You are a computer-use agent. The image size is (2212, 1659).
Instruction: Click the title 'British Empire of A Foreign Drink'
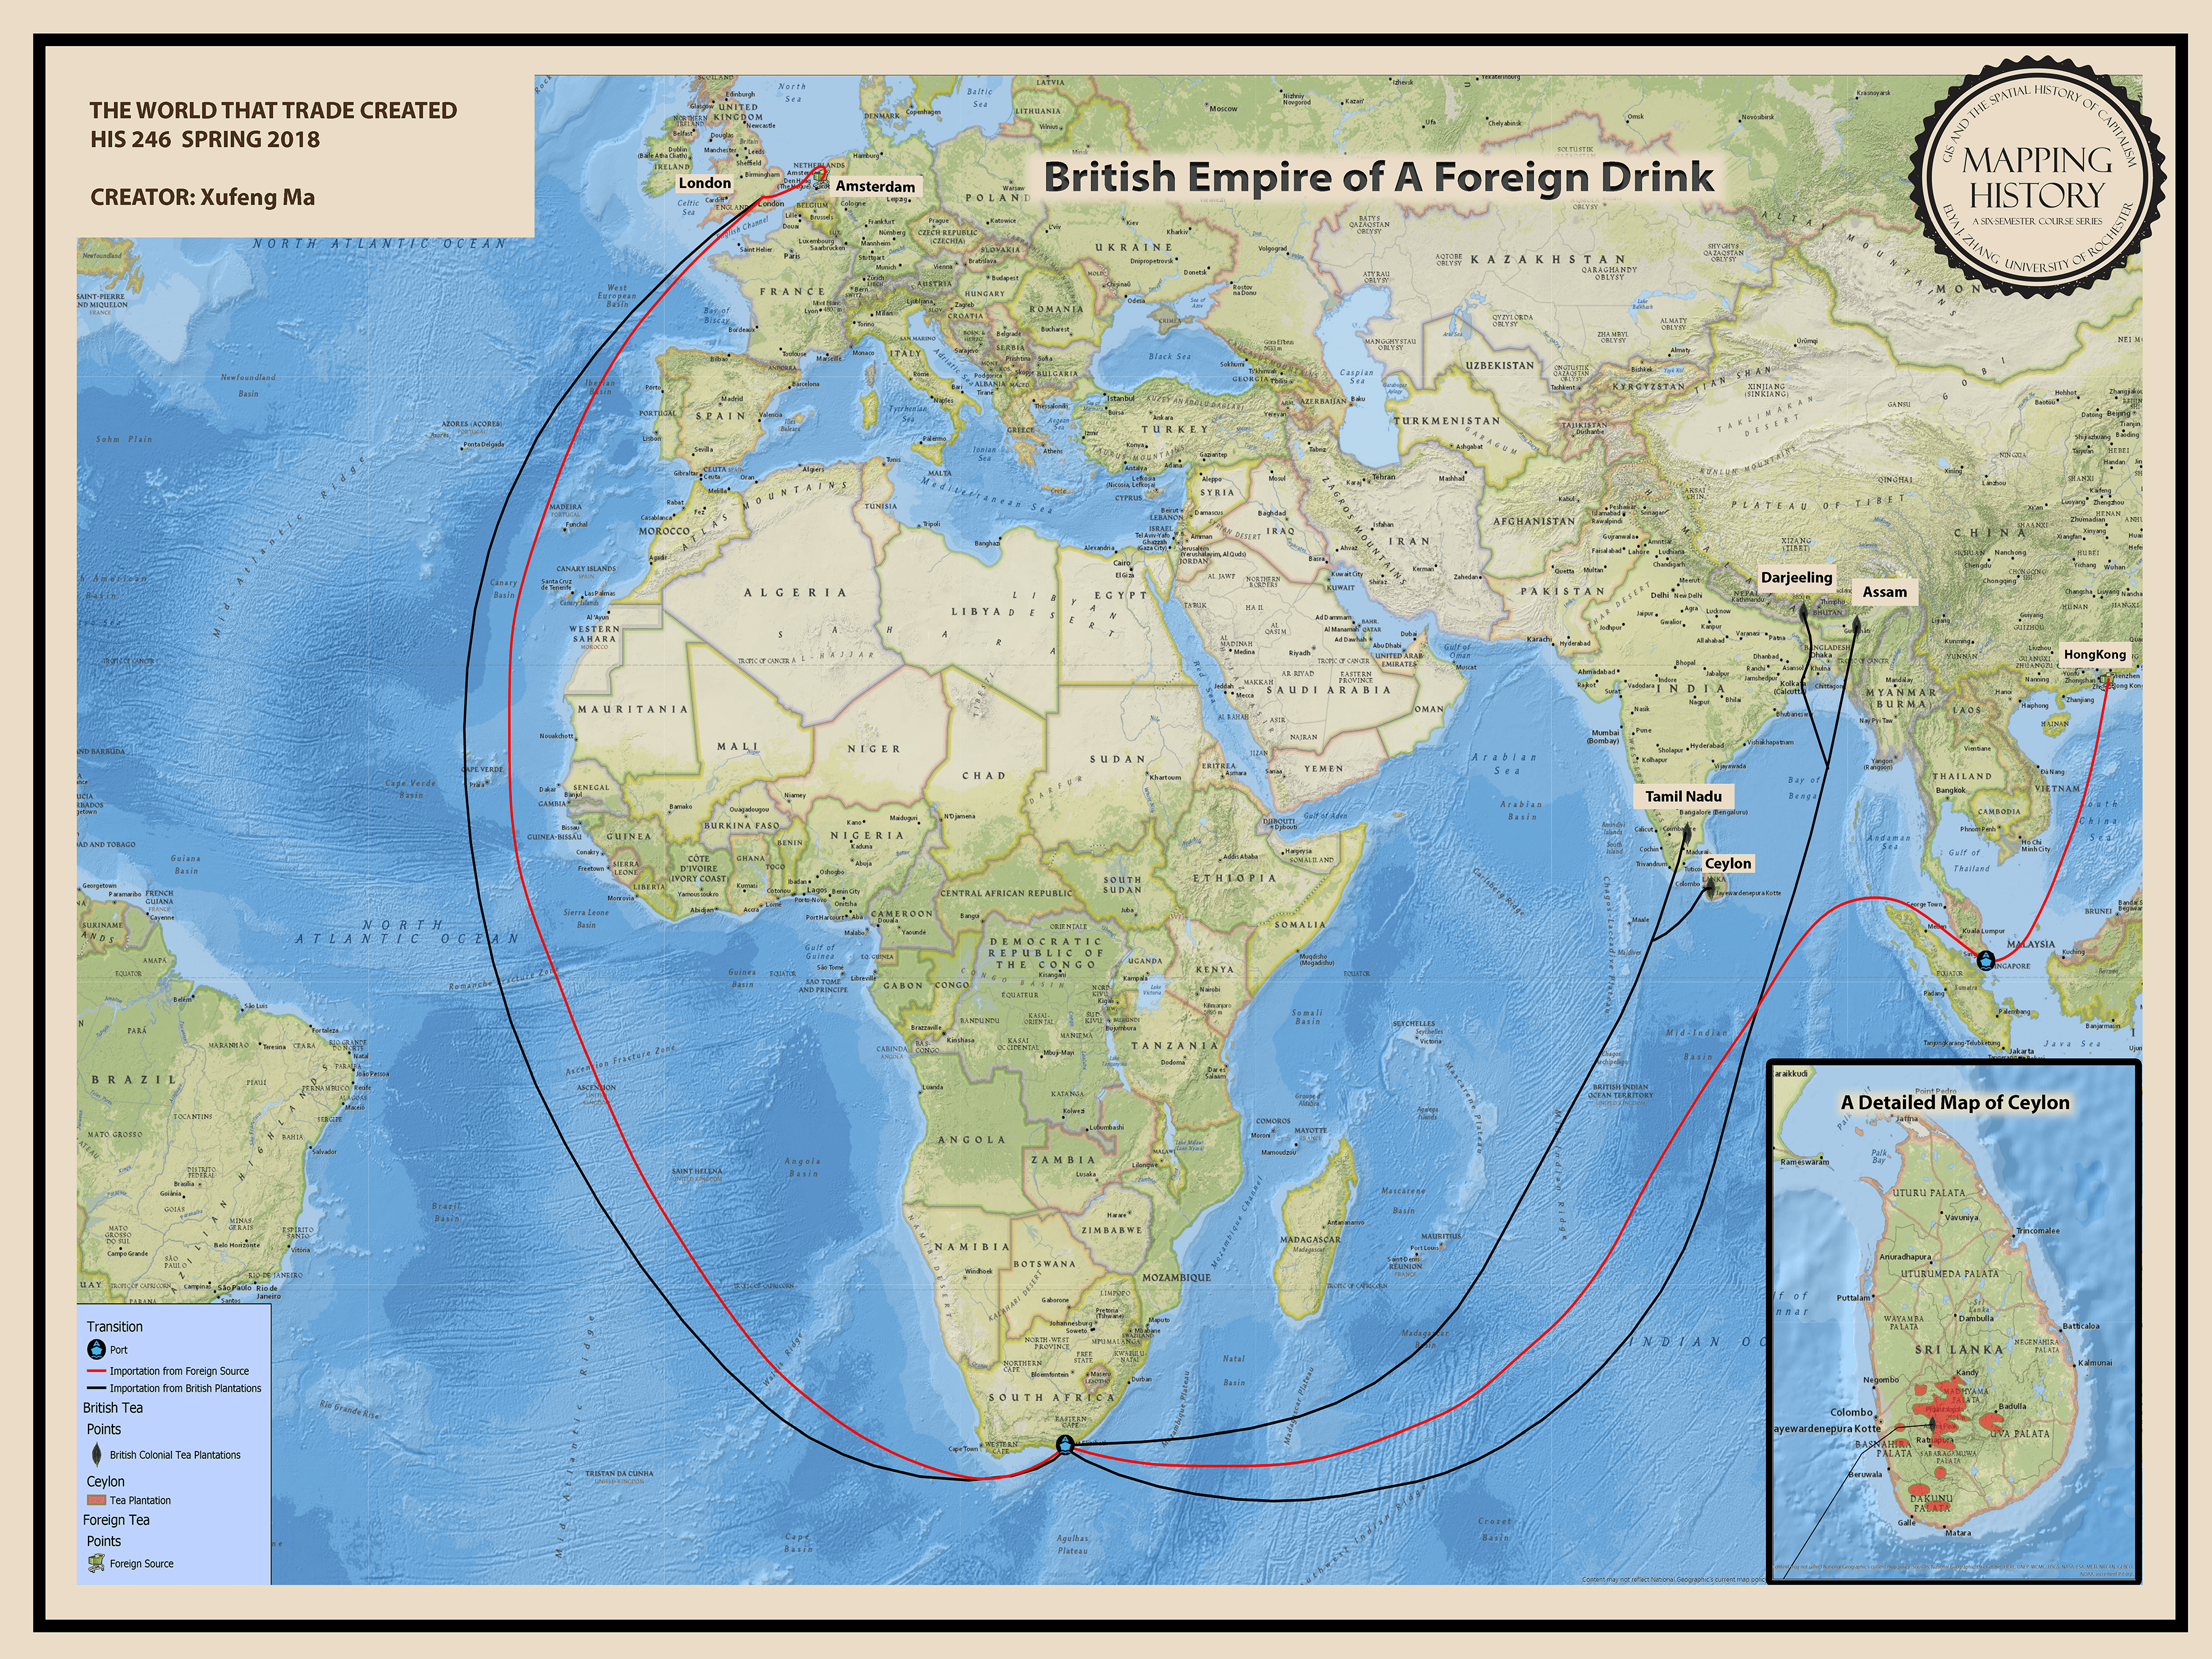[x=1379, y=177]
